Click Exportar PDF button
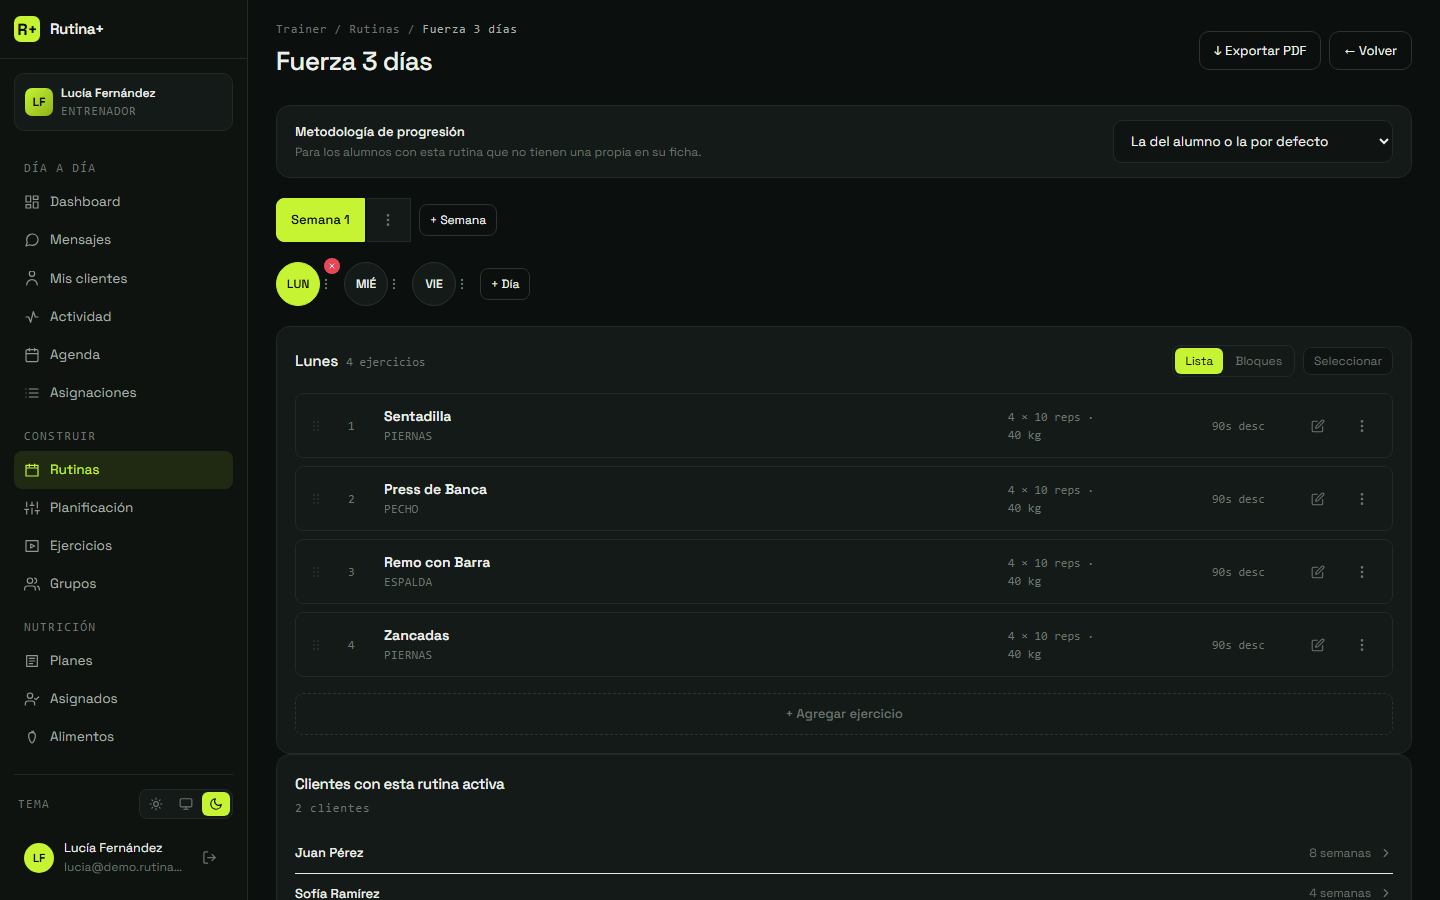This screenshot has height=900, width=1440. pyautogui.click(x=1260, y=51)
